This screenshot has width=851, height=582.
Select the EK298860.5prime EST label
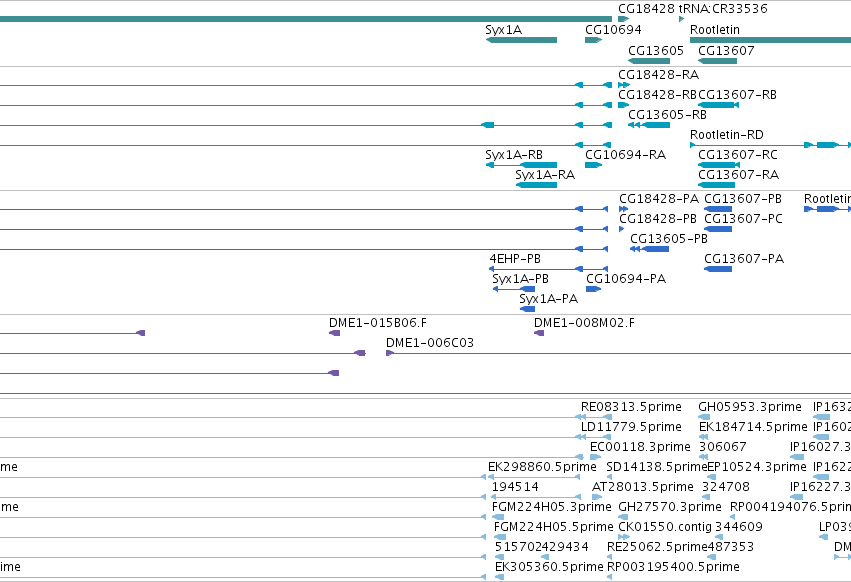pos(542,467)
